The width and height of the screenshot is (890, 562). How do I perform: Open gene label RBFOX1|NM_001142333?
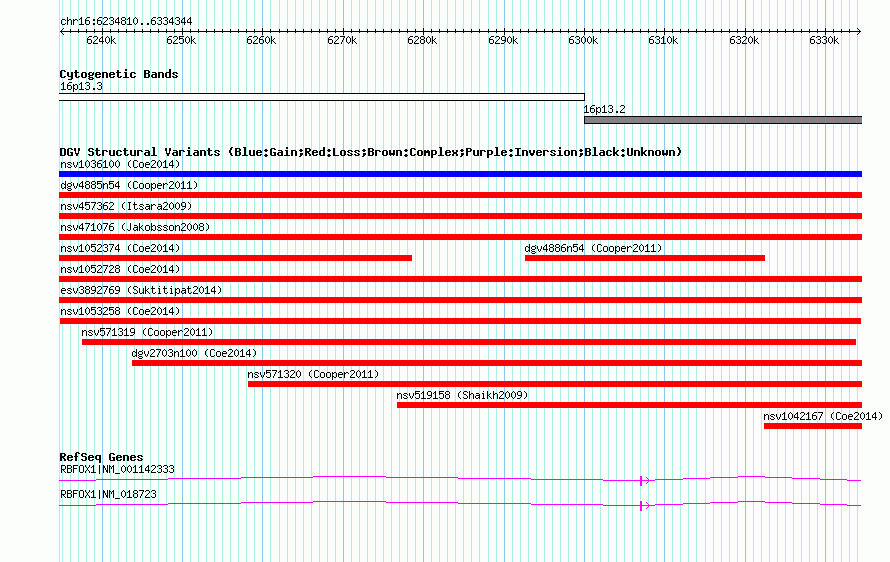[117, 469]
